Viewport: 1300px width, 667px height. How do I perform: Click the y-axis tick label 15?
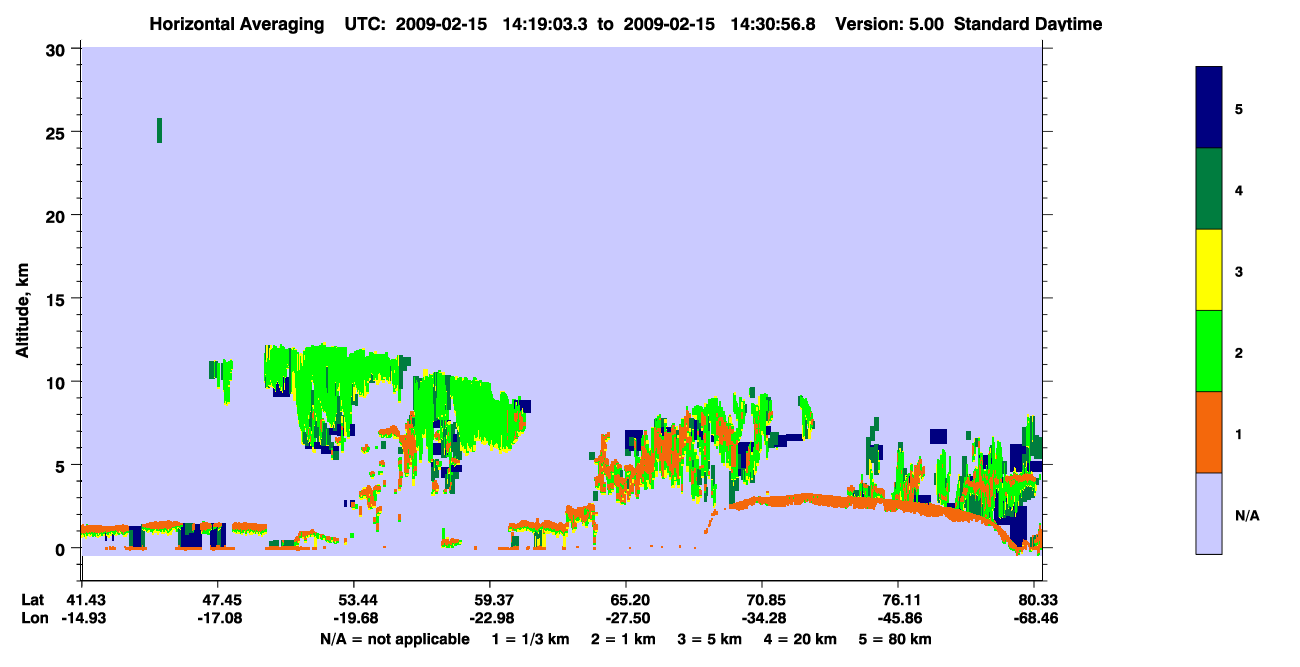58,299
